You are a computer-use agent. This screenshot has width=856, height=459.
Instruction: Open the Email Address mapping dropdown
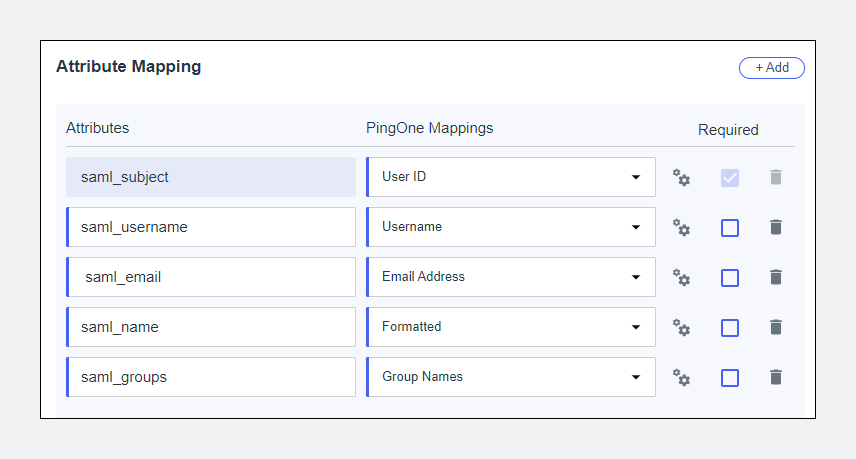511,277
